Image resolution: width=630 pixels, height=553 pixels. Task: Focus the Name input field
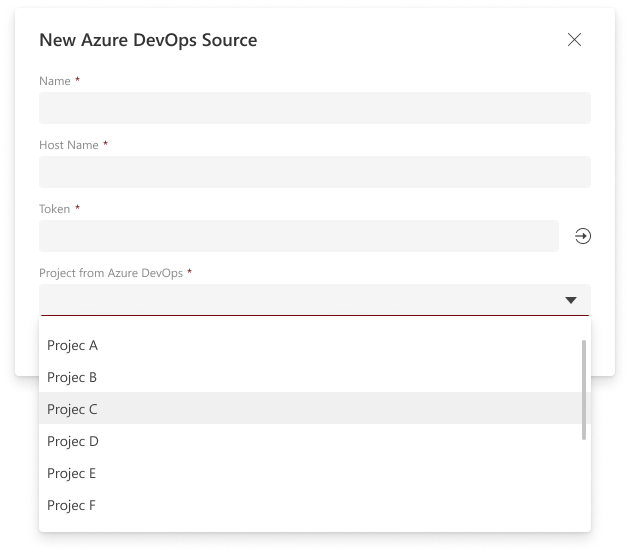[314, 108]
